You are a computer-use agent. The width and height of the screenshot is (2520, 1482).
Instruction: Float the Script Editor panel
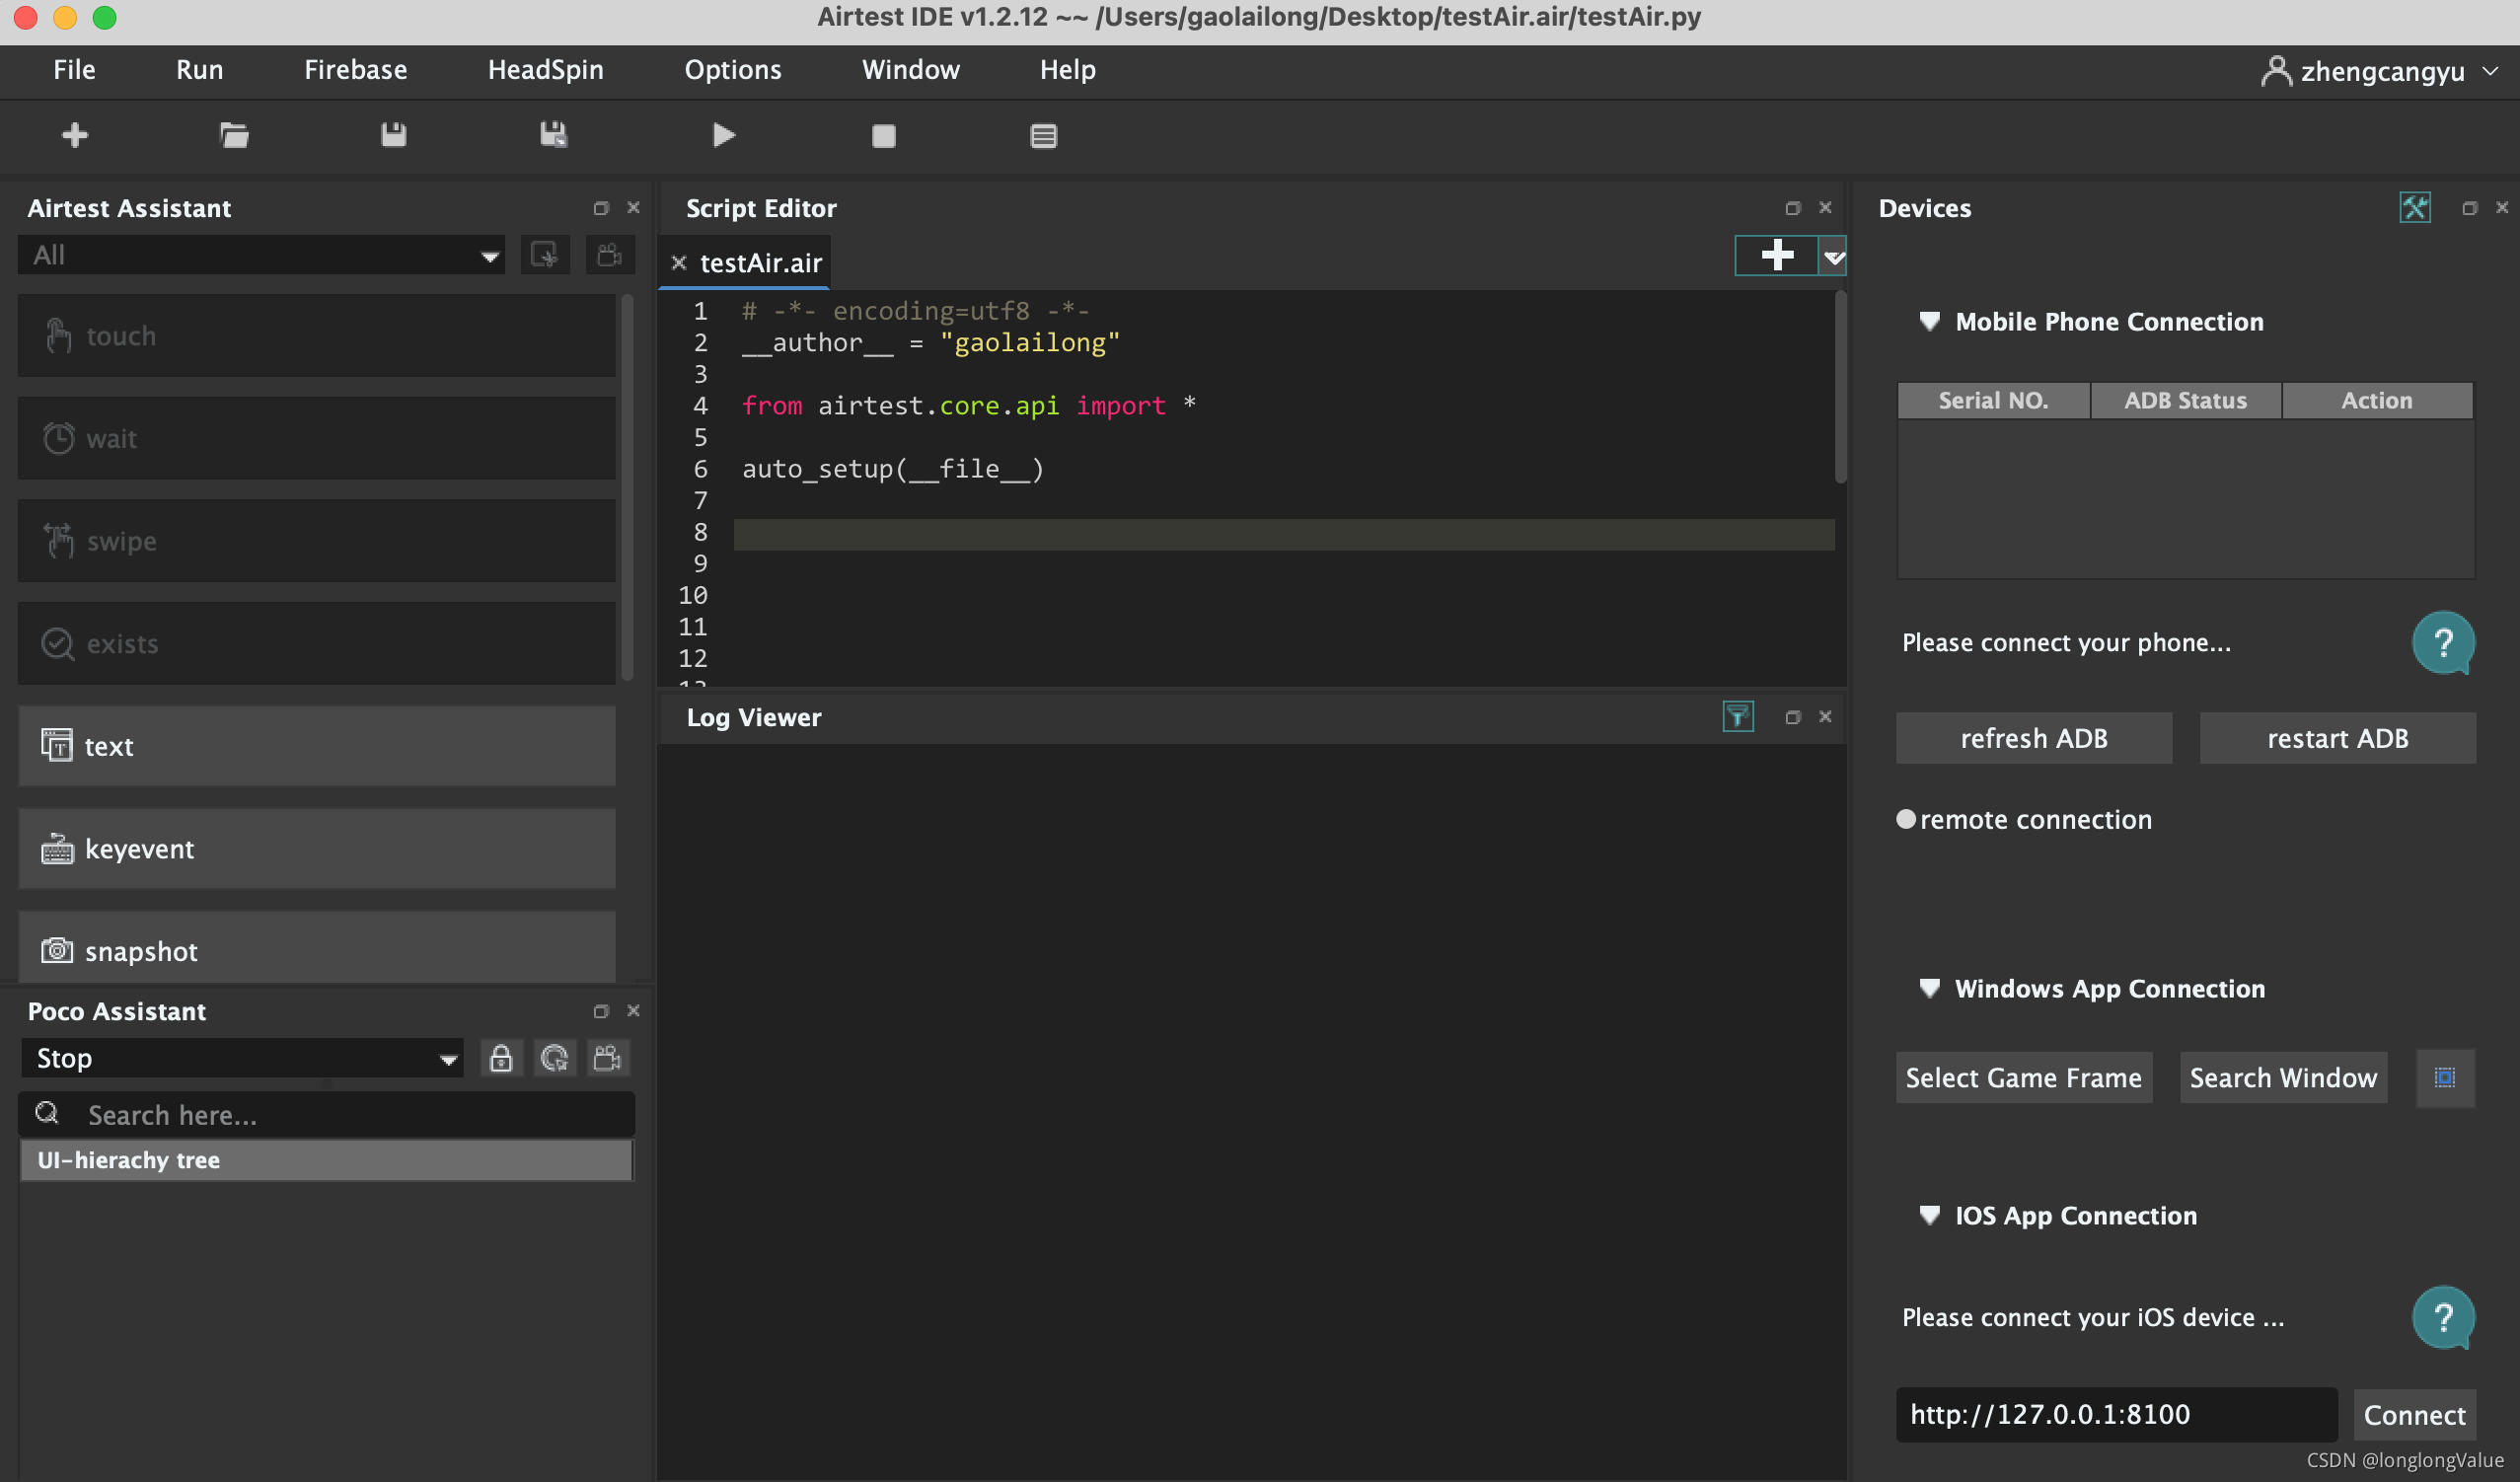tap(1793, 208)
